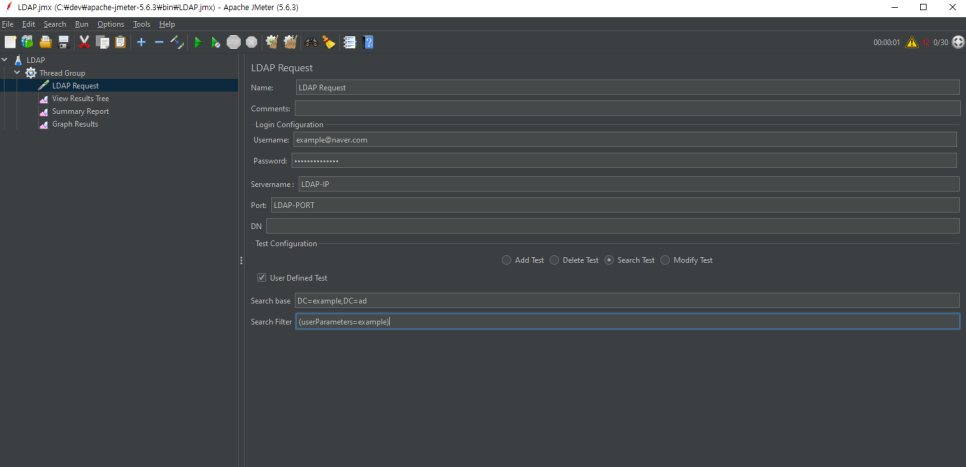Click the red error count 12
Image resolution: width=966 pixels, height=467 pixels.
pos(926,43)
